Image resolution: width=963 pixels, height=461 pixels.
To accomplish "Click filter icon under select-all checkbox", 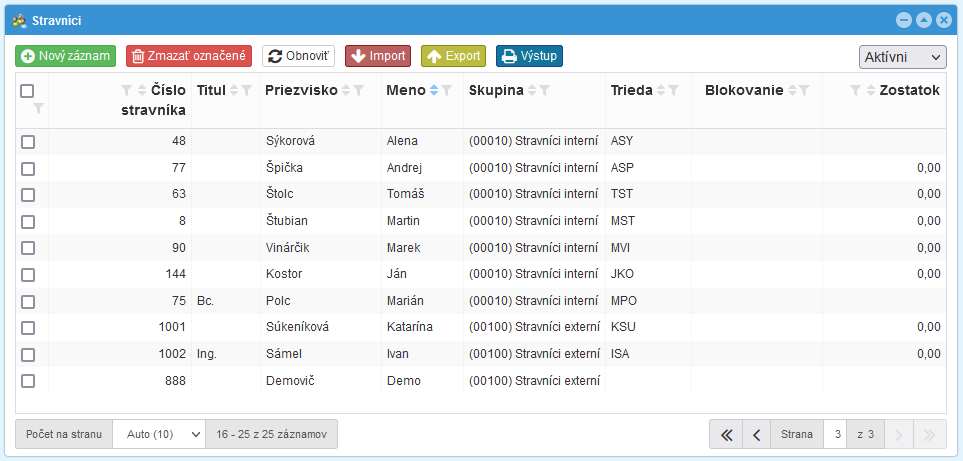I will click(38, 109).
